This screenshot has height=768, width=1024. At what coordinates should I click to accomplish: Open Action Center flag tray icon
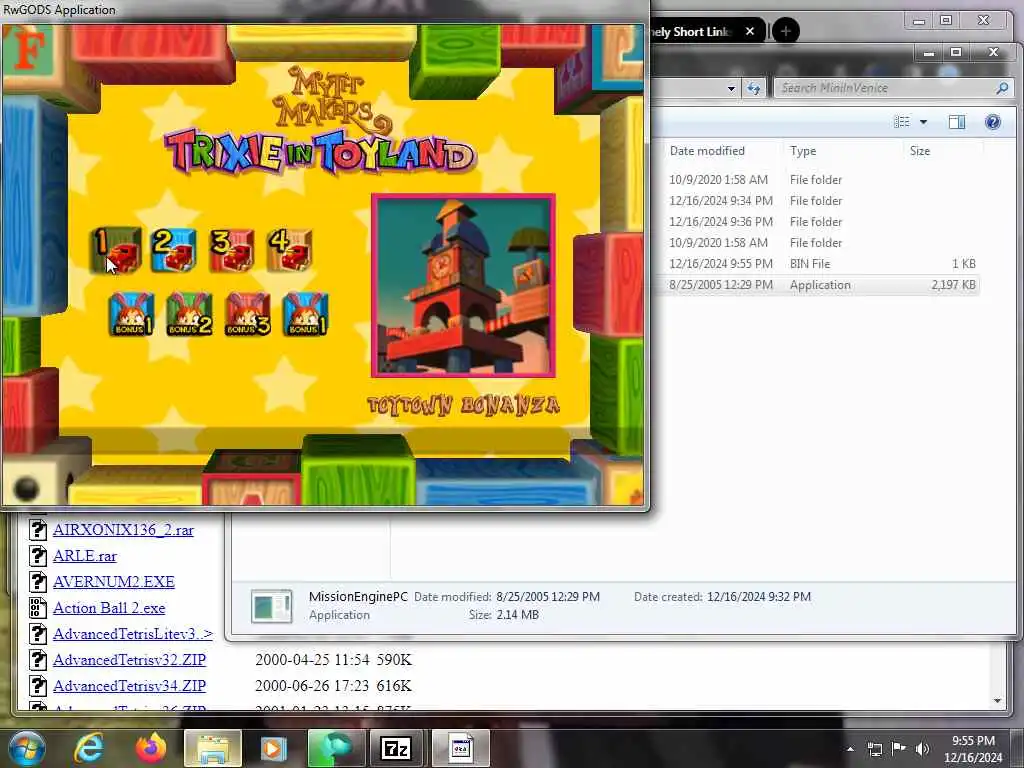click(x=899, y=749)
